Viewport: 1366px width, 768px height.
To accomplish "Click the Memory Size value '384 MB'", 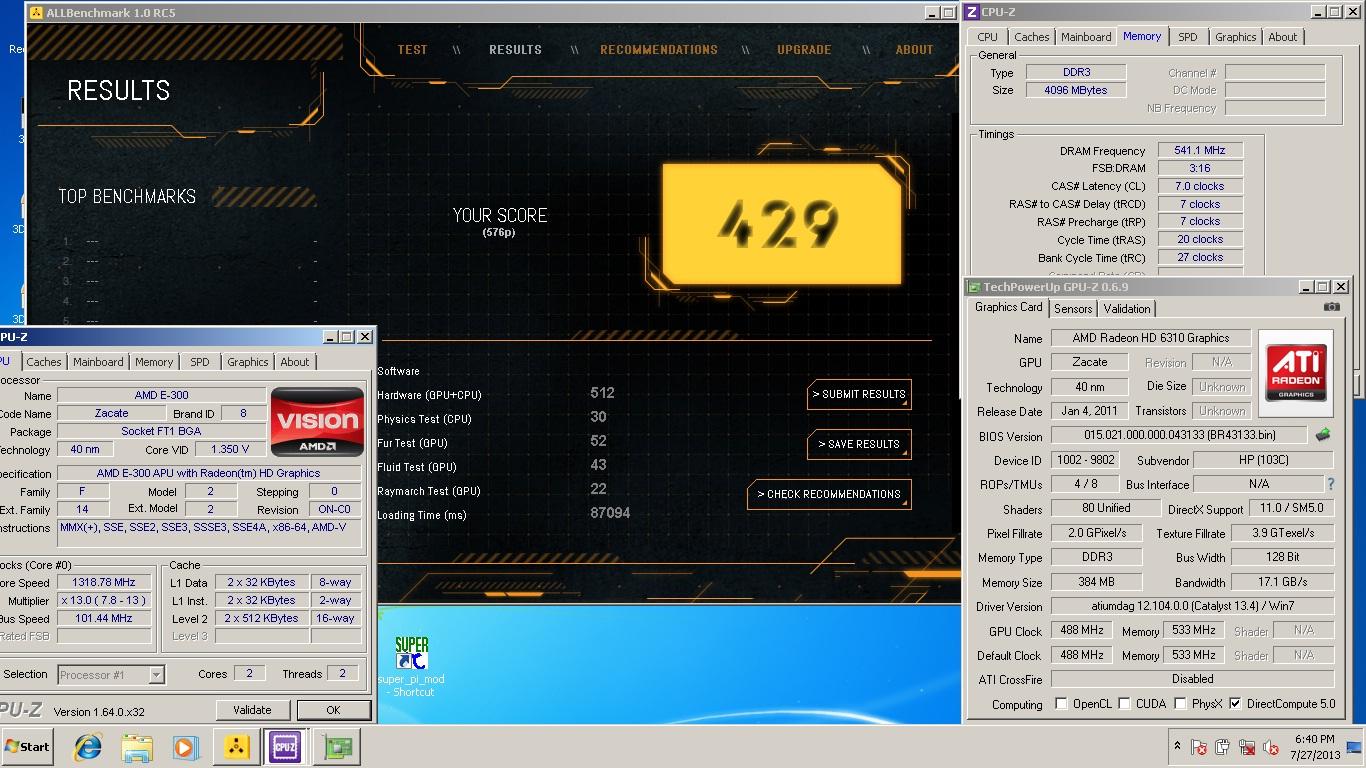I will [x=1096, y=582].
